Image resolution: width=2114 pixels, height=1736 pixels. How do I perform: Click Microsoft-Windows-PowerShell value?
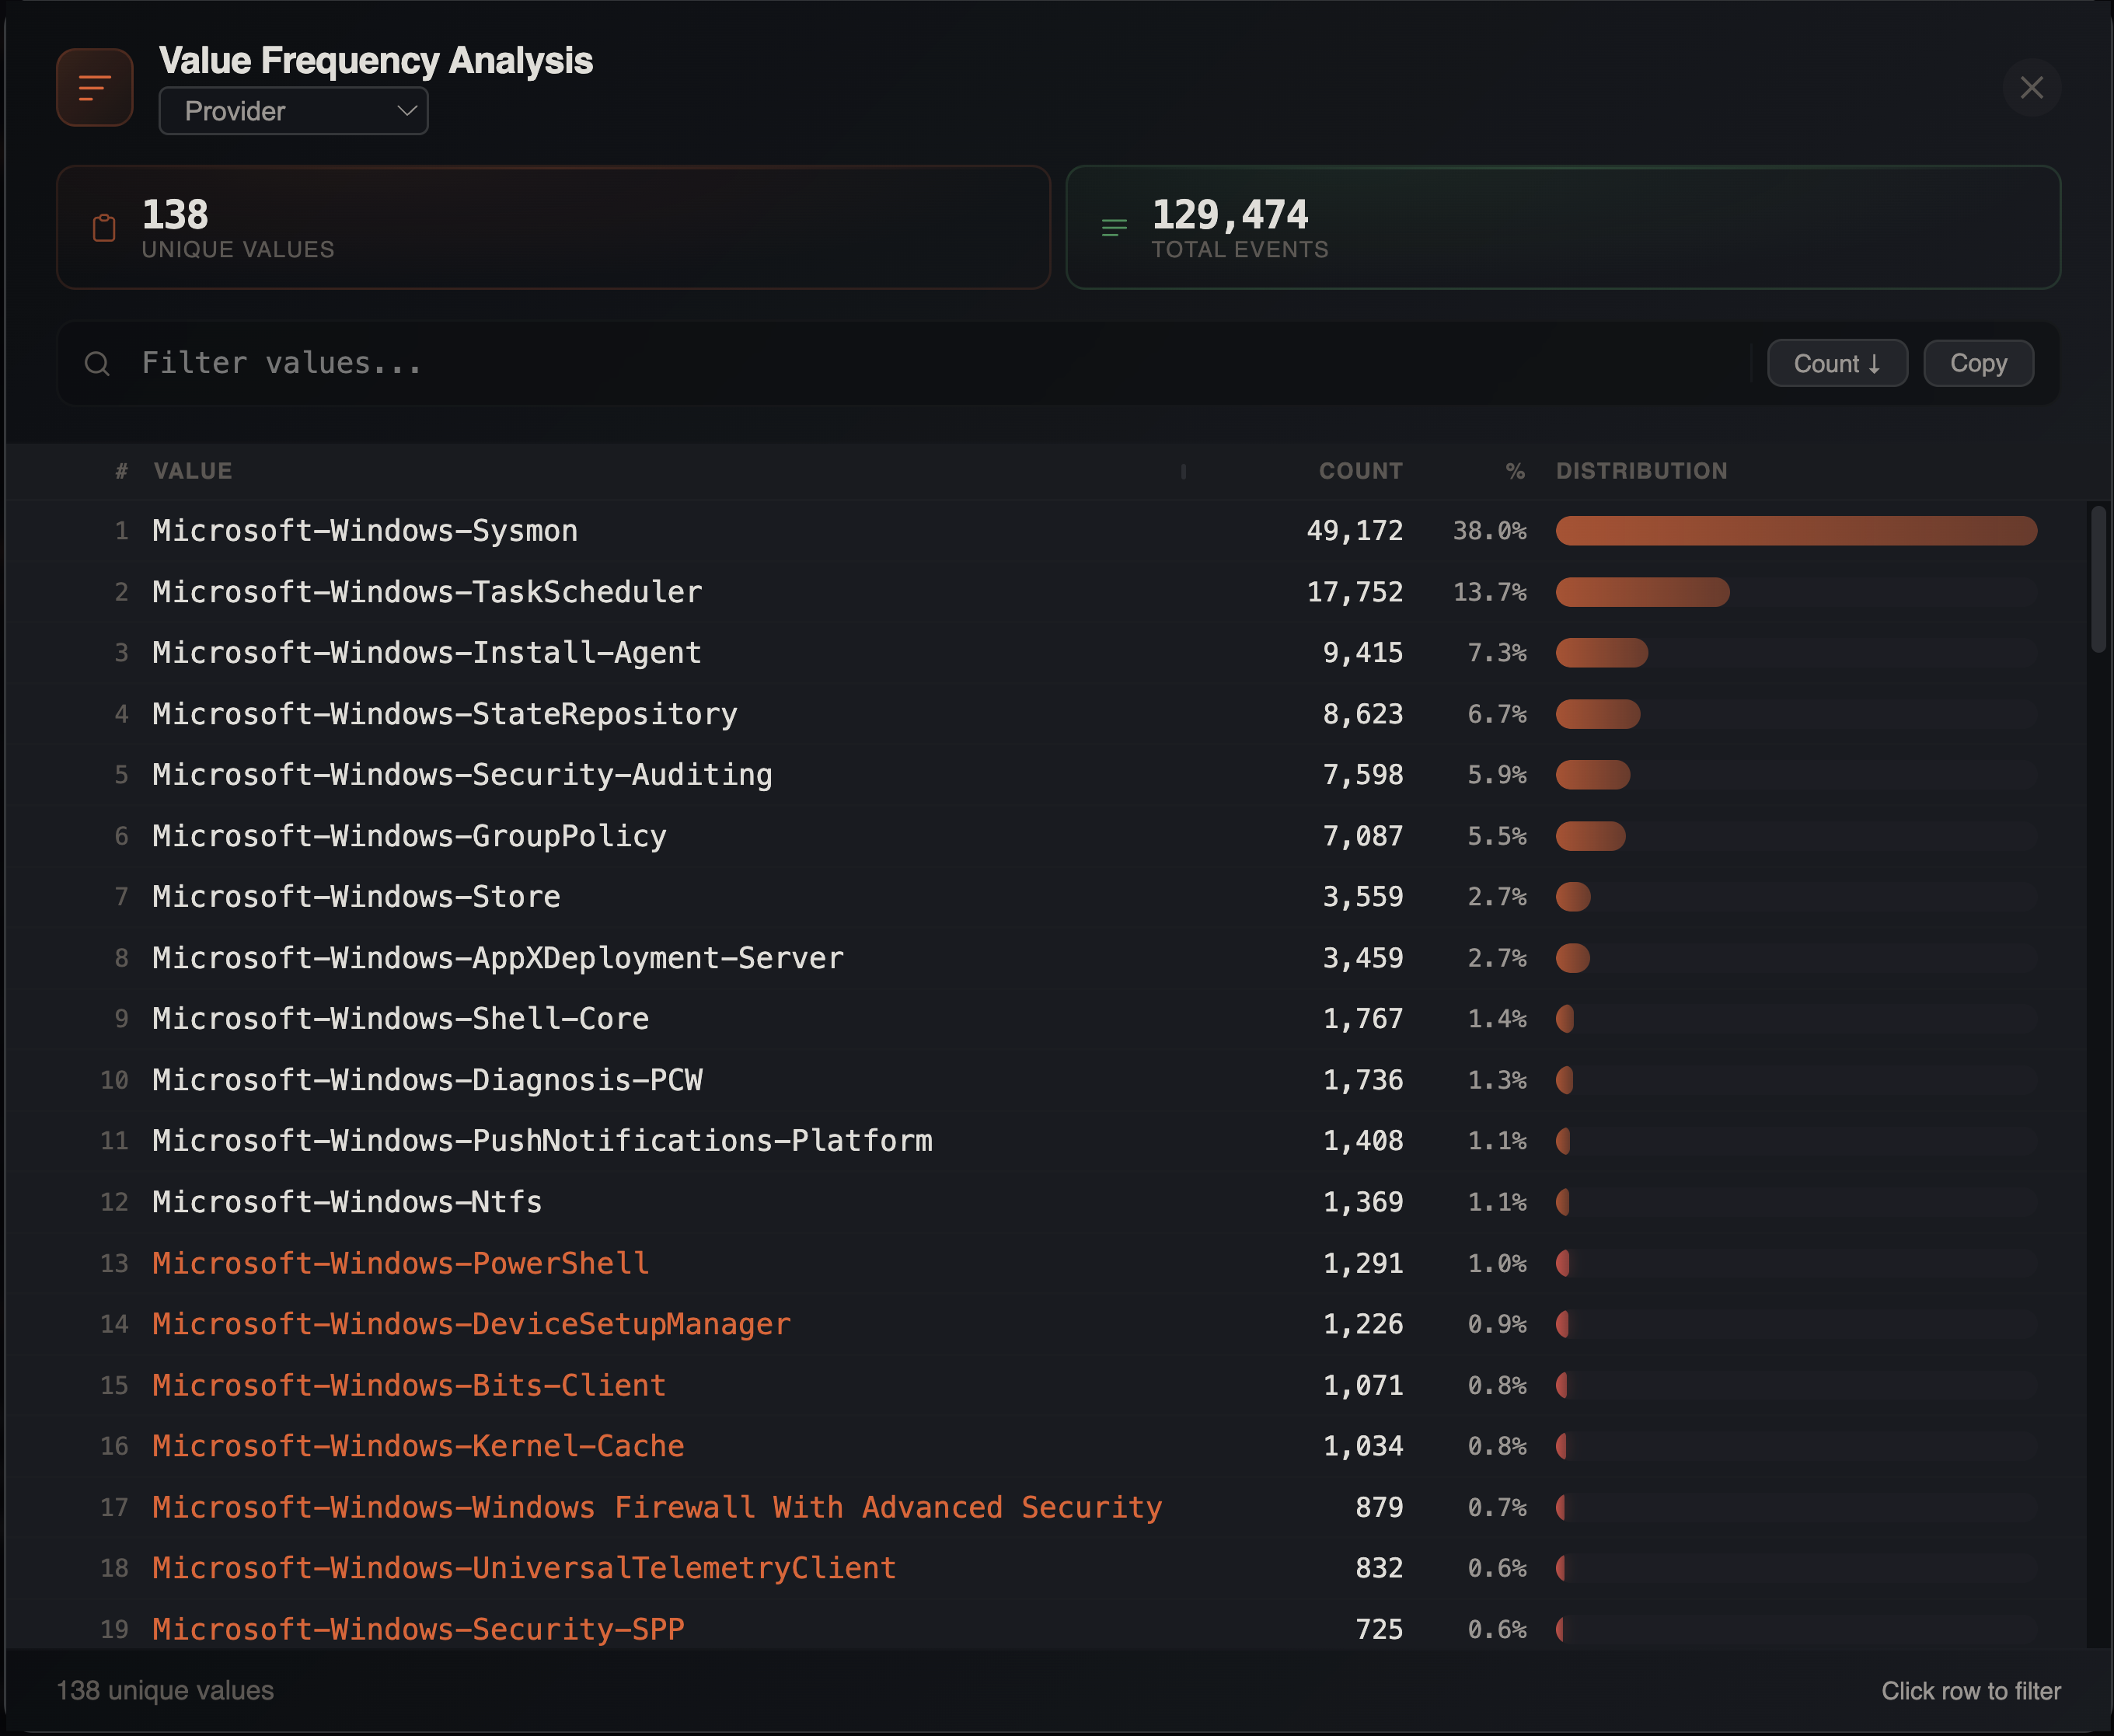tap(400, 1263)
